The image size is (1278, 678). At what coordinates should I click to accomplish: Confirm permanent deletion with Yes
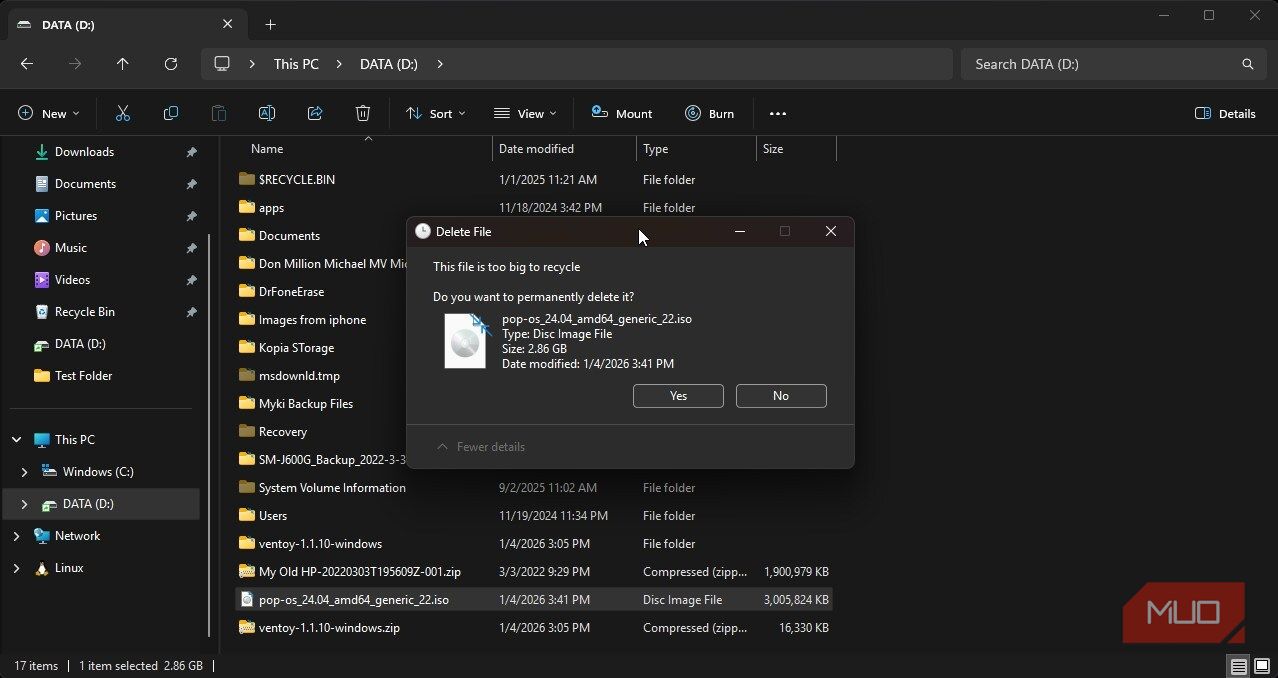tap(678, 396)
